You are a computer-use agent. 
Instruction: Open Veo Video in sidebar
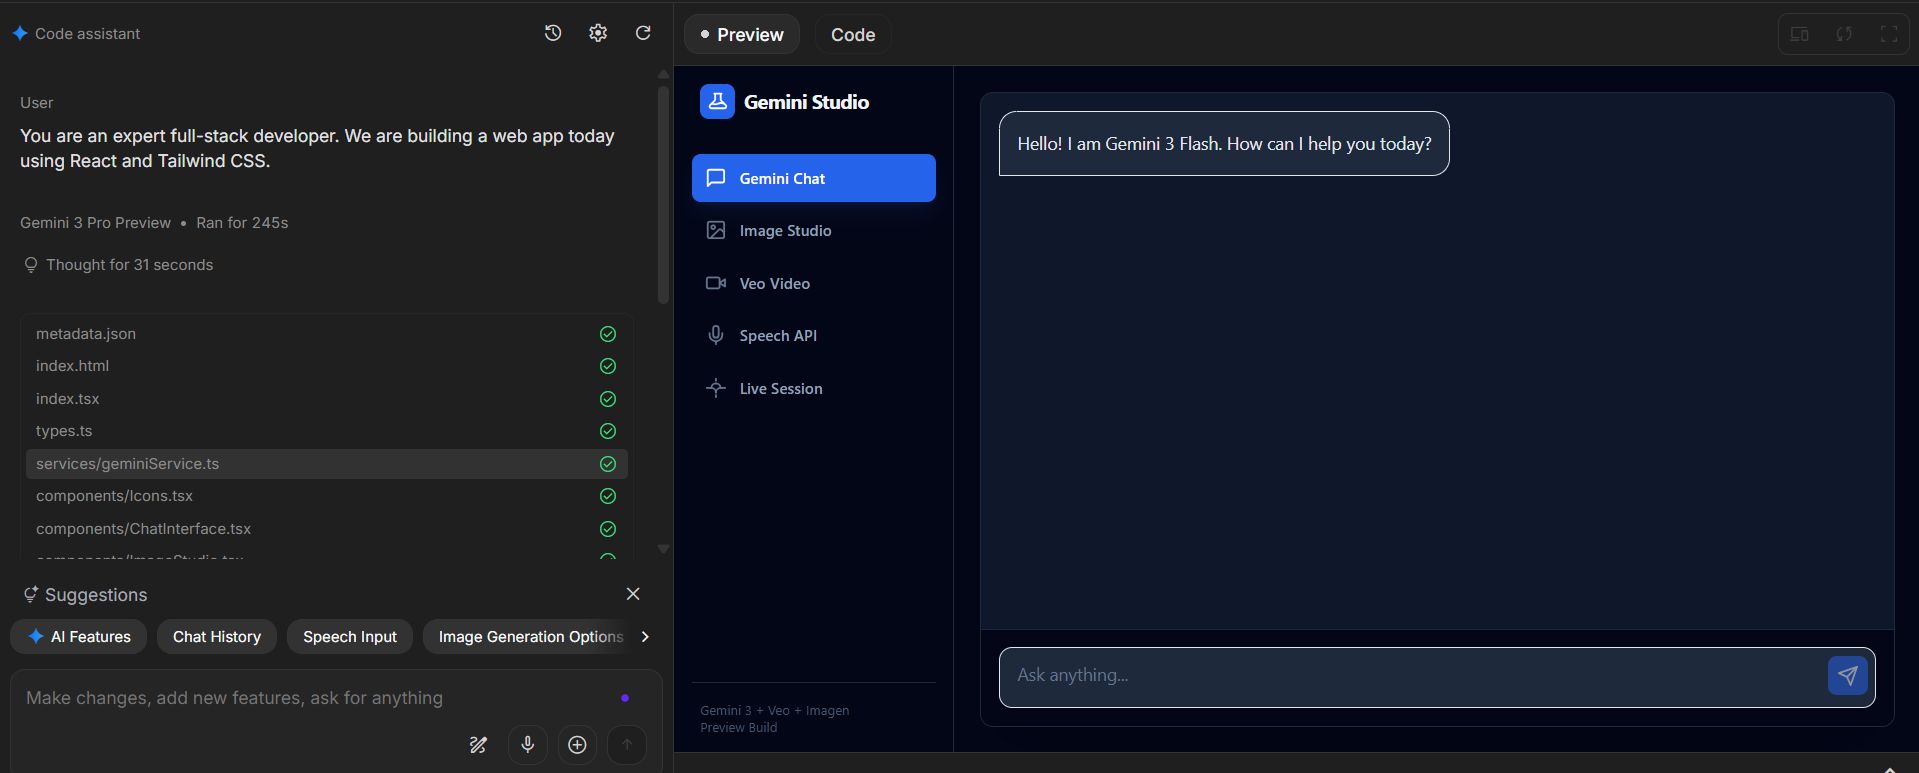[814, 284]
